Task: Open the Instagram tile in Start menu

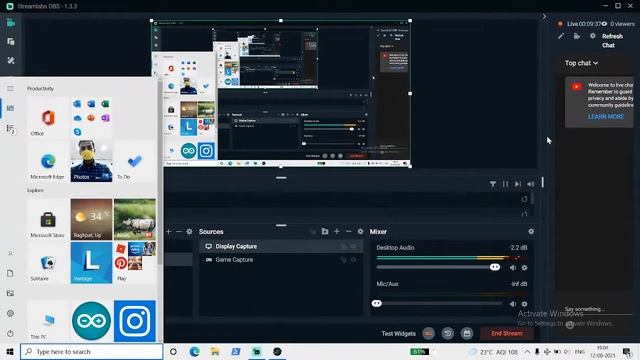Action: coord(135,321)
